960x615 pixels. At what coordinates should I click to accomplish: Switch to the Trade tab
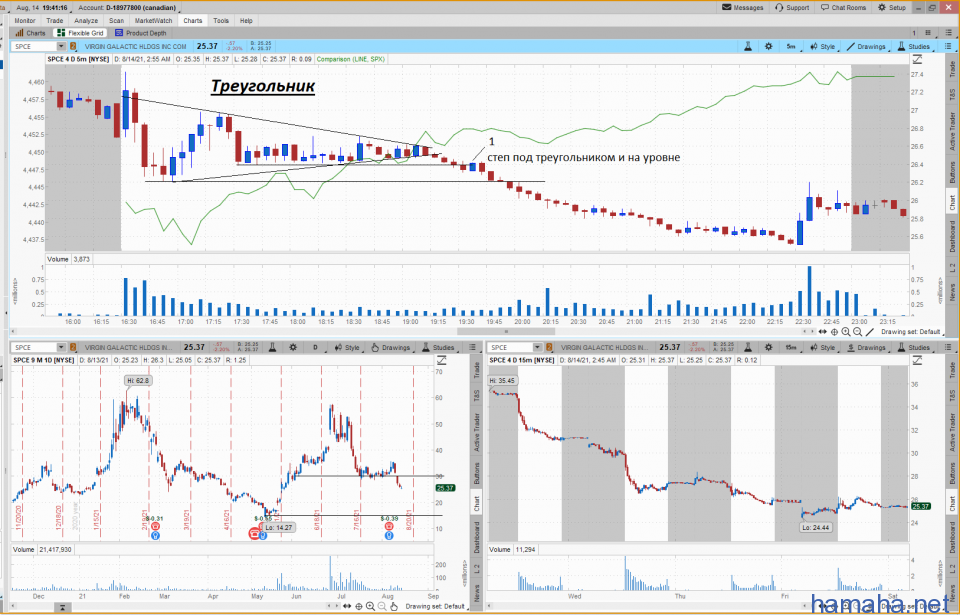(54, 20)
